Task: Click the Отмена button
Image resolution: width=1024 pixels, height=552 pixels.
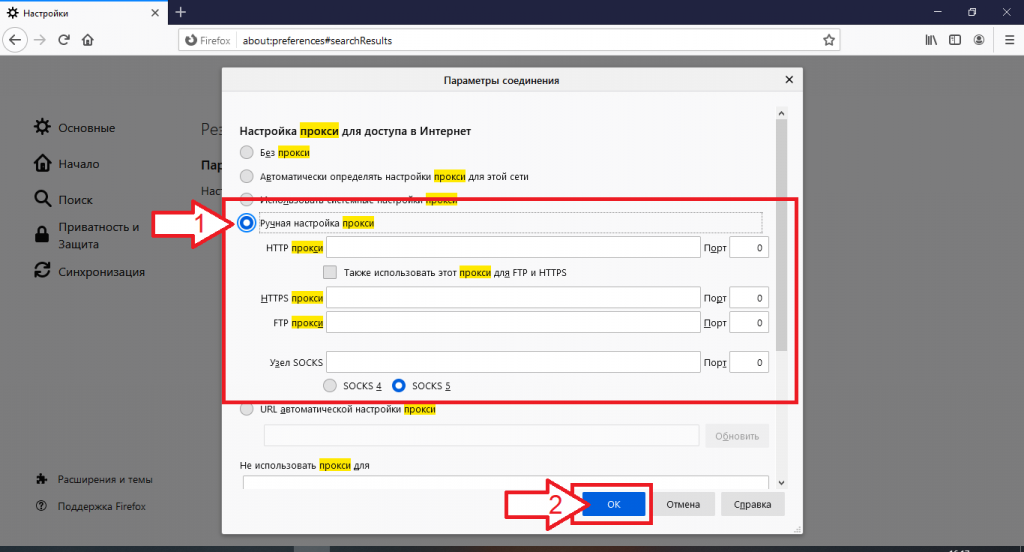Action: 684,504
